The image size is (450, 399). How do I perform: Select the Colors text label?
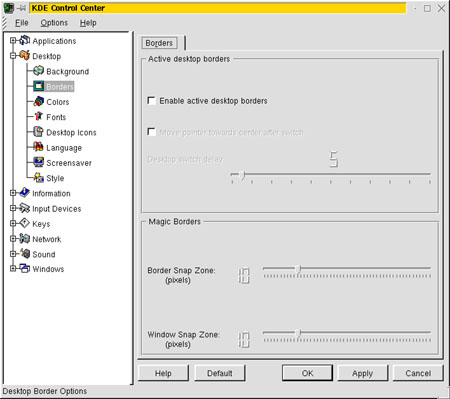pyautogui.click(x=58, y=102)
